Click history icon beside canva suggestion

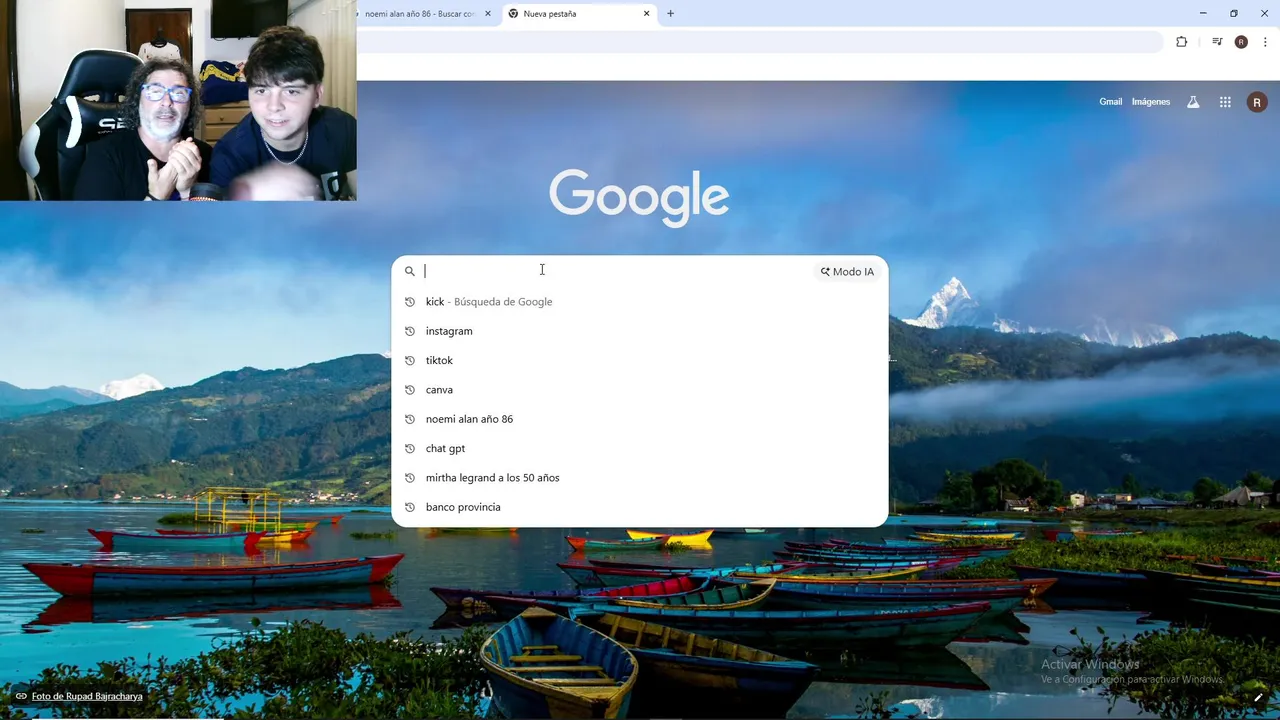pos(409,390)
